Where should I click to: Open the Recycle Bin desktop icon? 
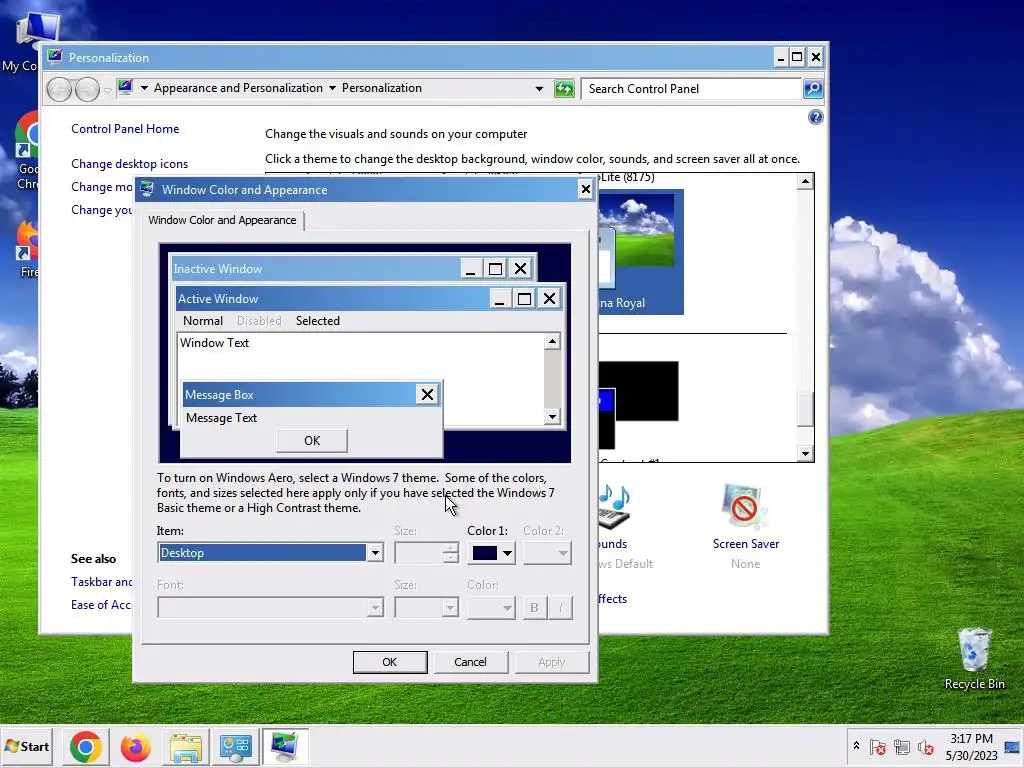click(x=974, y=658)
